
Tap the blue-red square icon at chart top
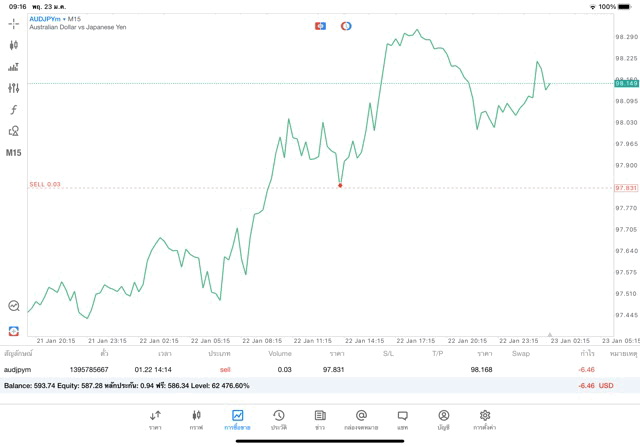(x=320, y=25)
